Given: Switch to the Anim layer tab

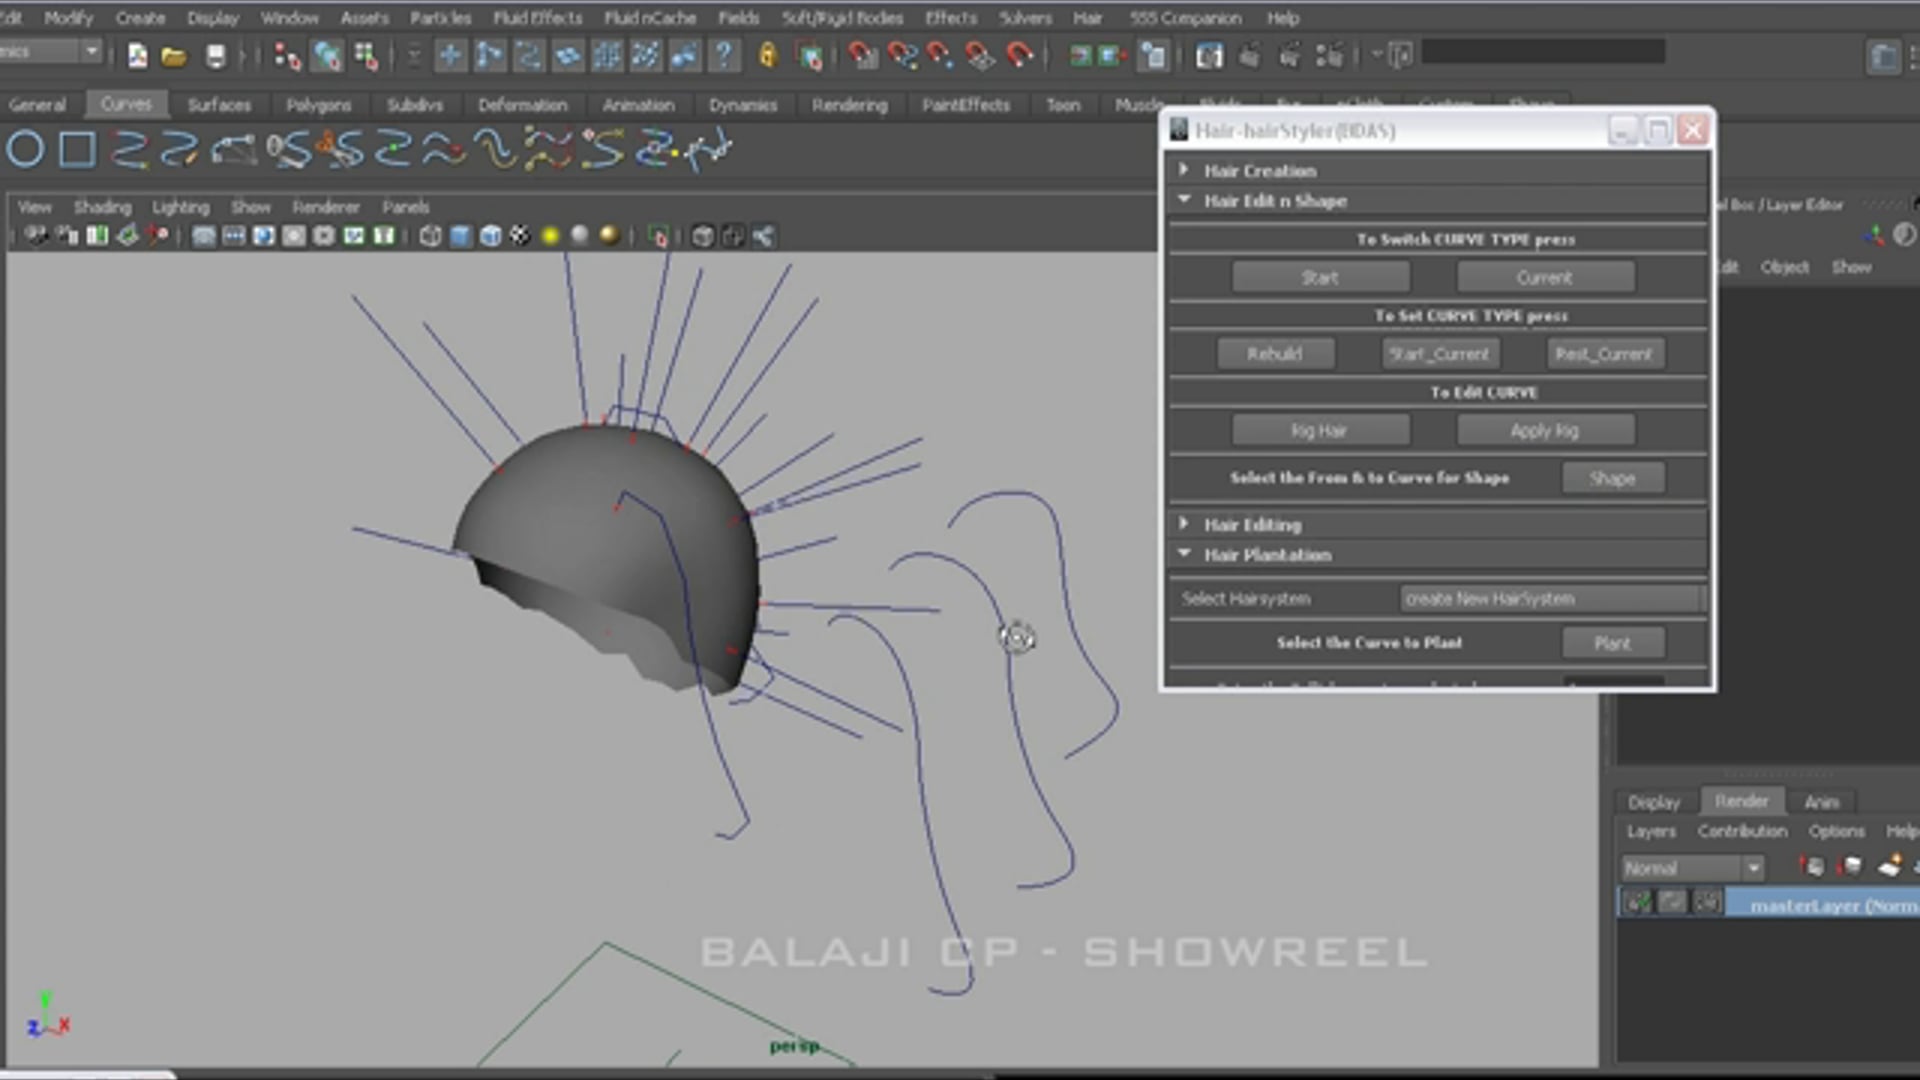Looking at the screenshot, I should 1822,802.
